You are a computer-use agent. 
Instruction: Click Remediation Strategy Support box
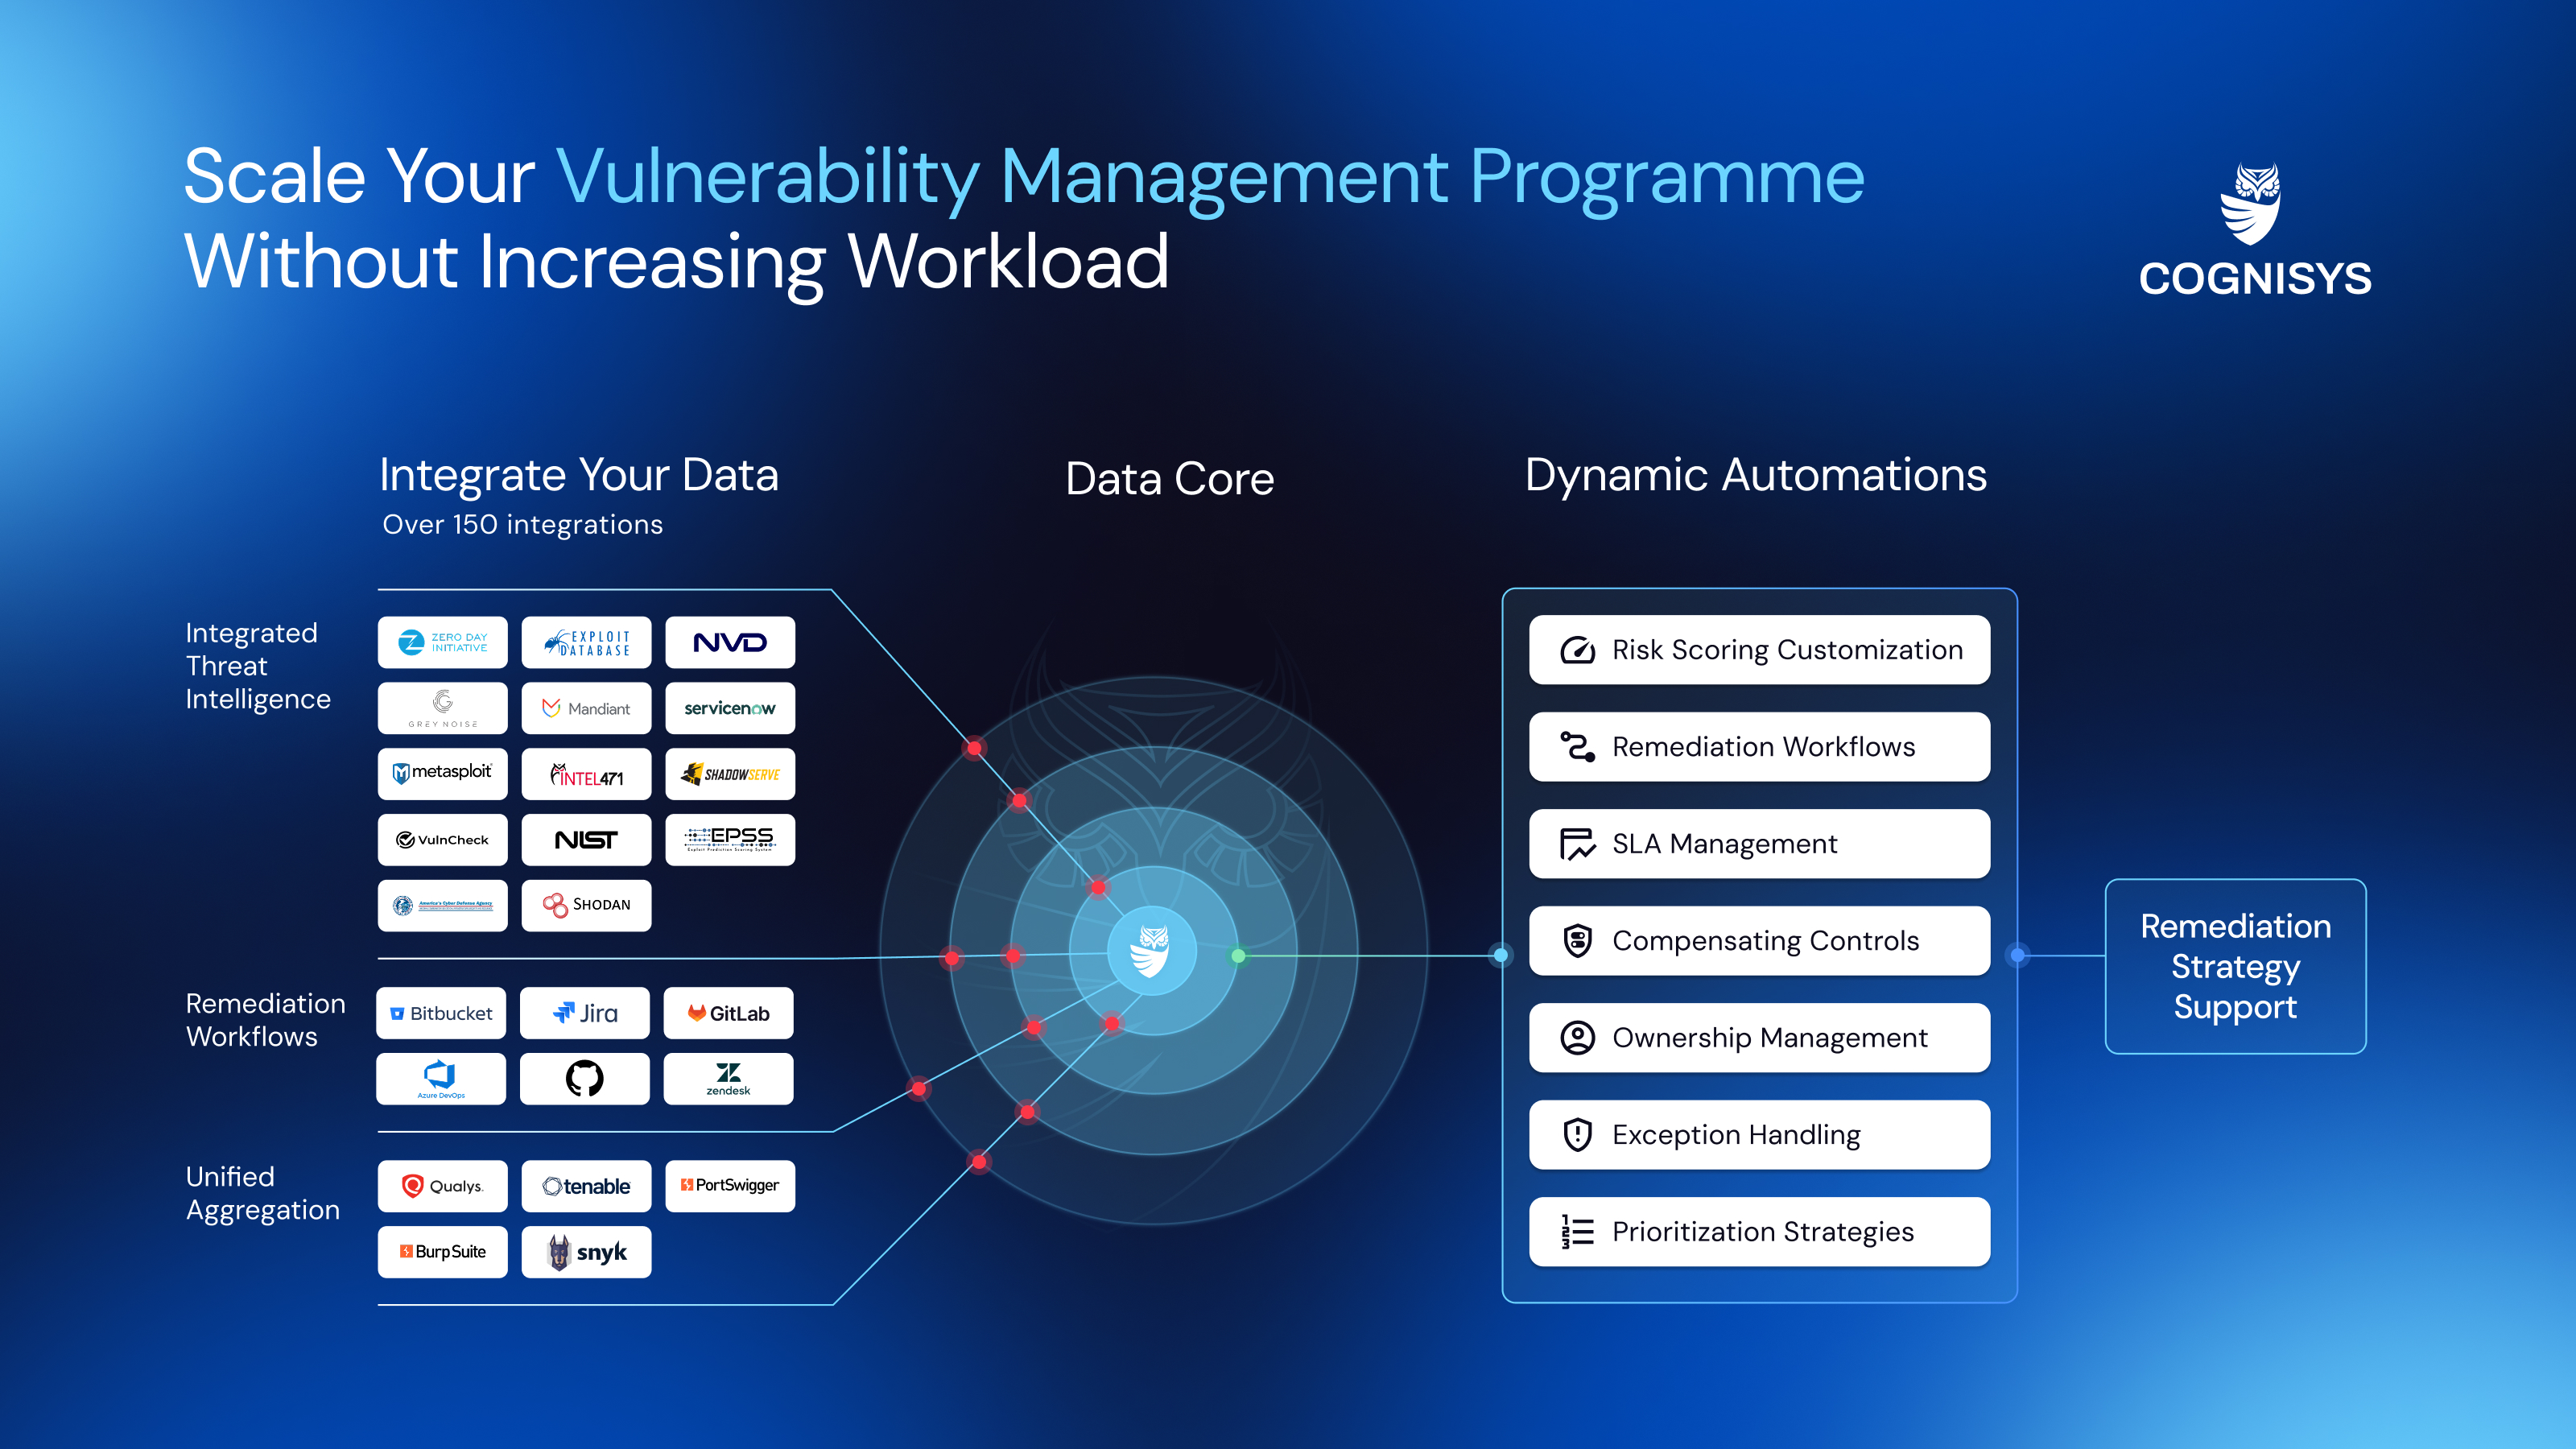pyautogui.click(x=2235, y=966)
